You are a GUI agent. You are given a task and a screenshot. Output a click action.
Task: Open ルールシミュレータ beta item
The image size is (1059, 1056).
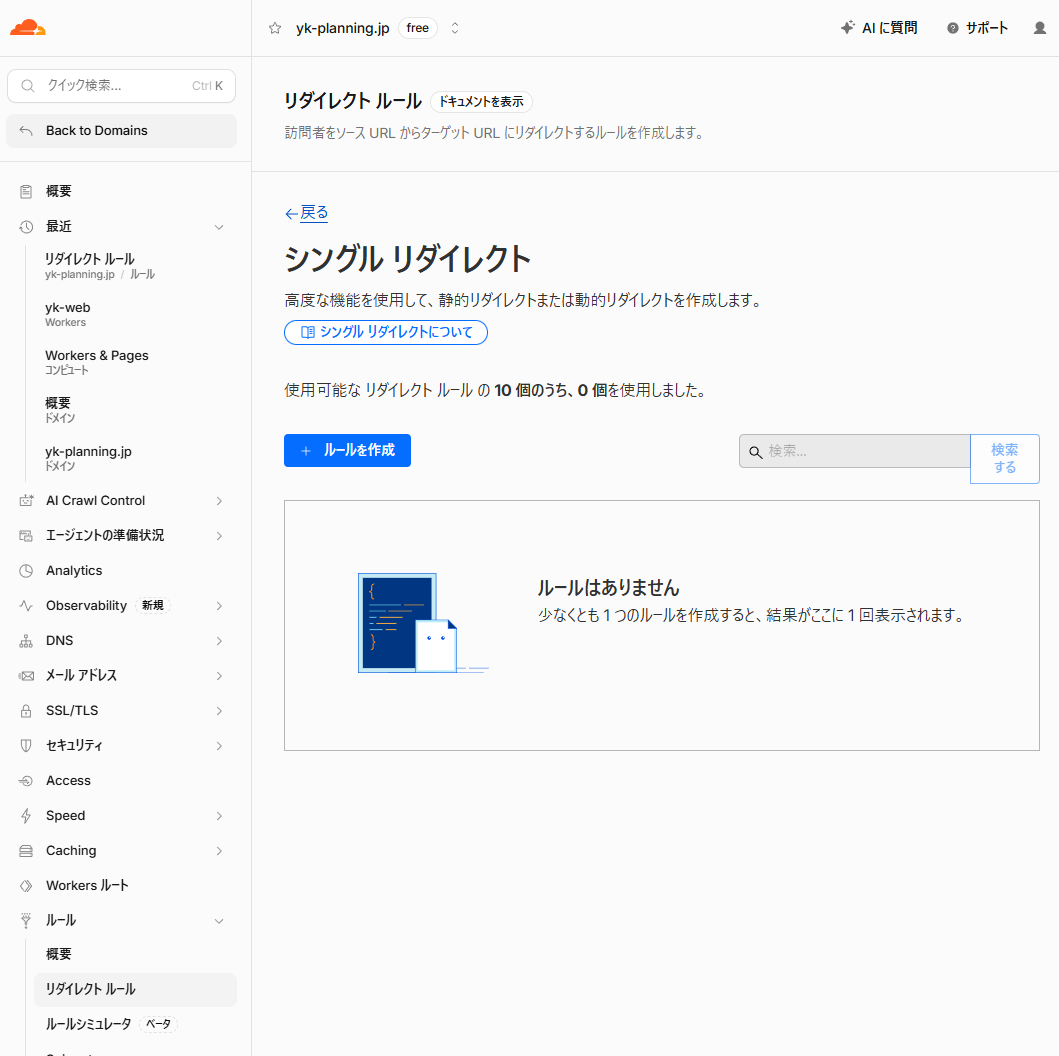111,1025
